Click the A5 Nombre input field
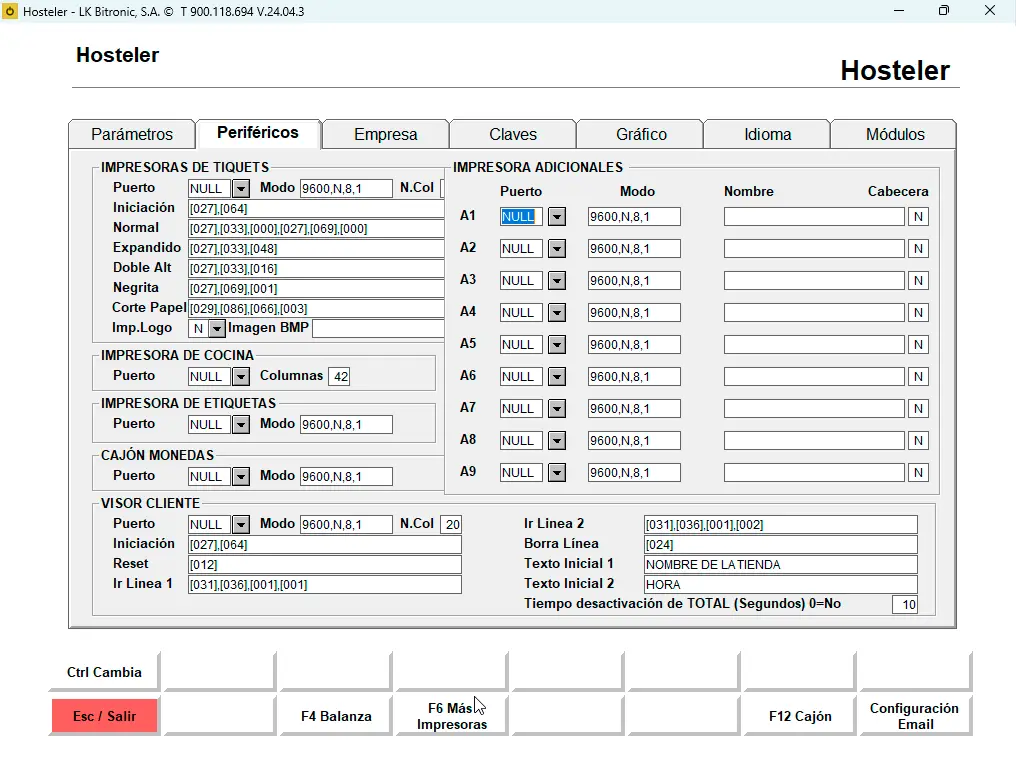The width and height of the screenshot is (1016, 783). (814, 345)
